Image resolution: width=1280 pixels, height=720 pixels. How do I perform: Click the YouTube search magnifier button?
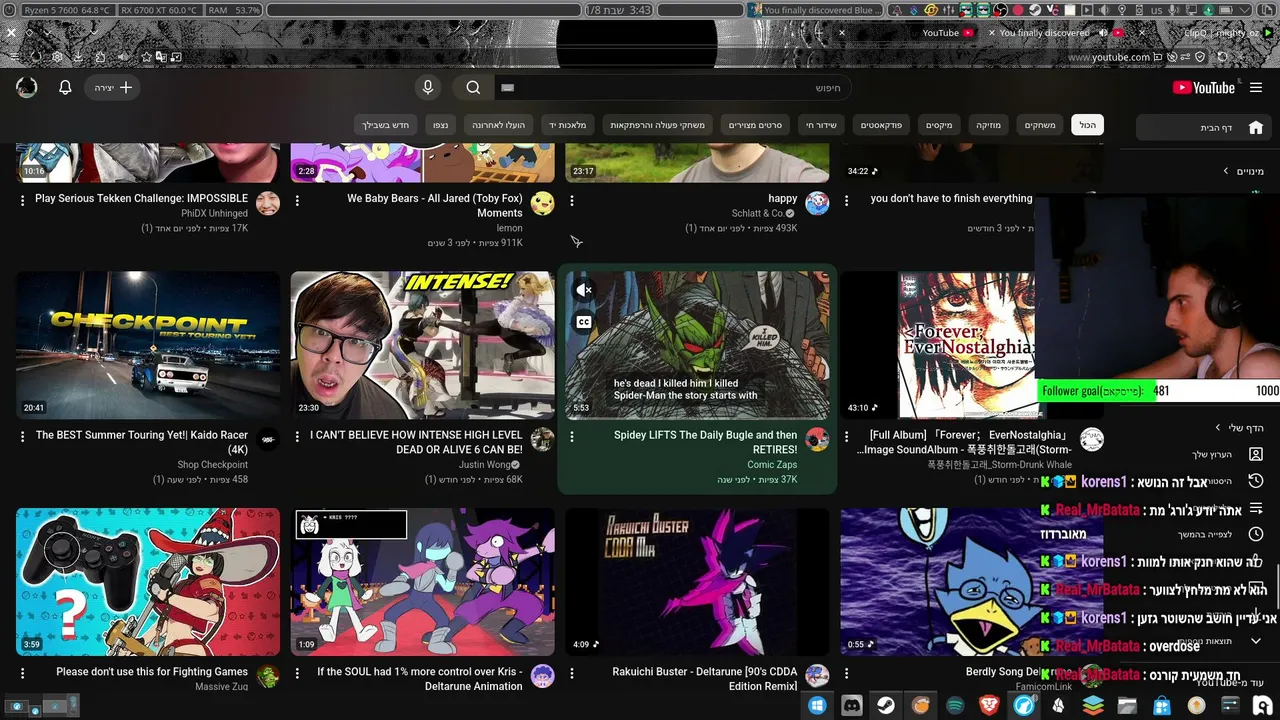tap(473, 88)
